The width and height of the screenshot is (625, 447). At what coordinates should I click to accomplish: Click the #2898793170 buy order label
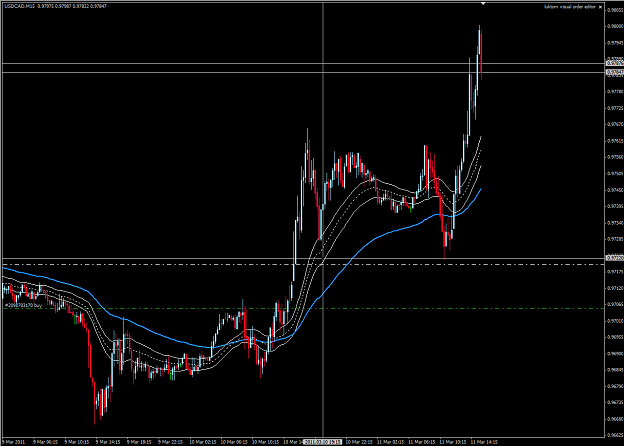point(23,305)
